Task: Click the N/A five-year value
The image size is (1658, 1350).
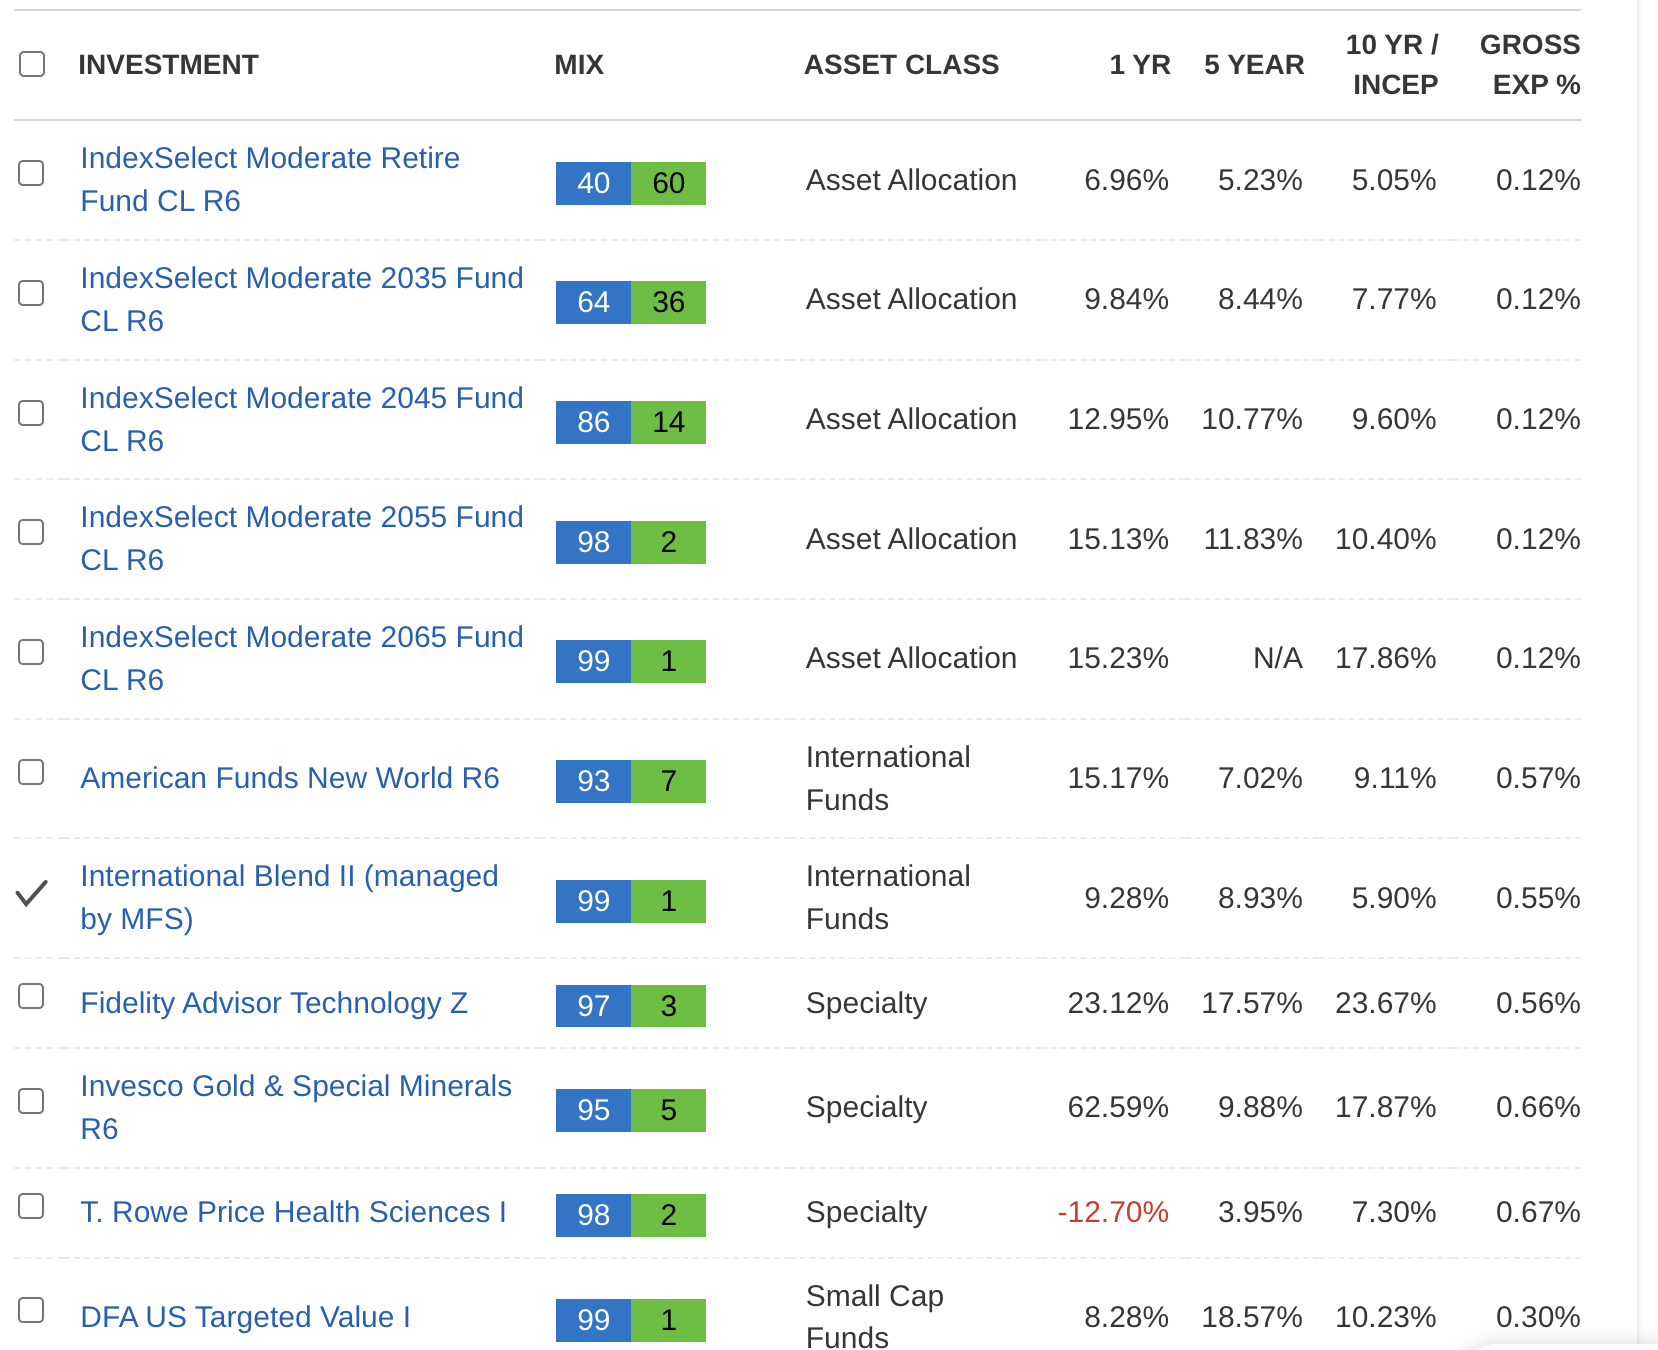Action: click(x=1278, y=658)
